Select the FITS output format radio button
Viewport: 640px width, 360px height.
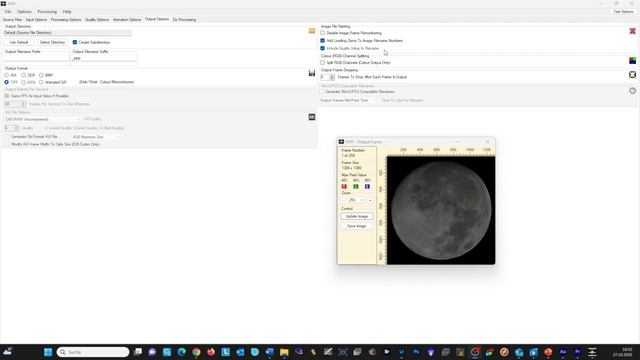pyautogui.click(x=24, y=82)
